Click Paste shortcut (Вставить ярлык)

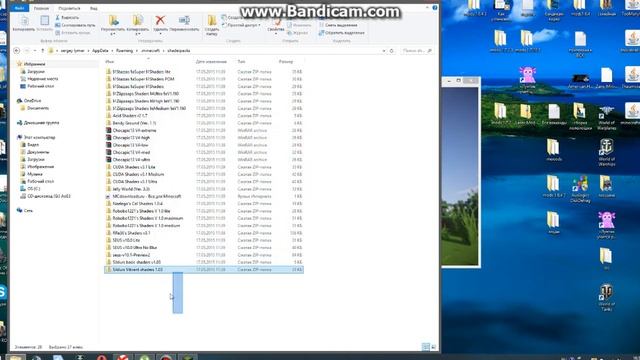tap(72, 33)
